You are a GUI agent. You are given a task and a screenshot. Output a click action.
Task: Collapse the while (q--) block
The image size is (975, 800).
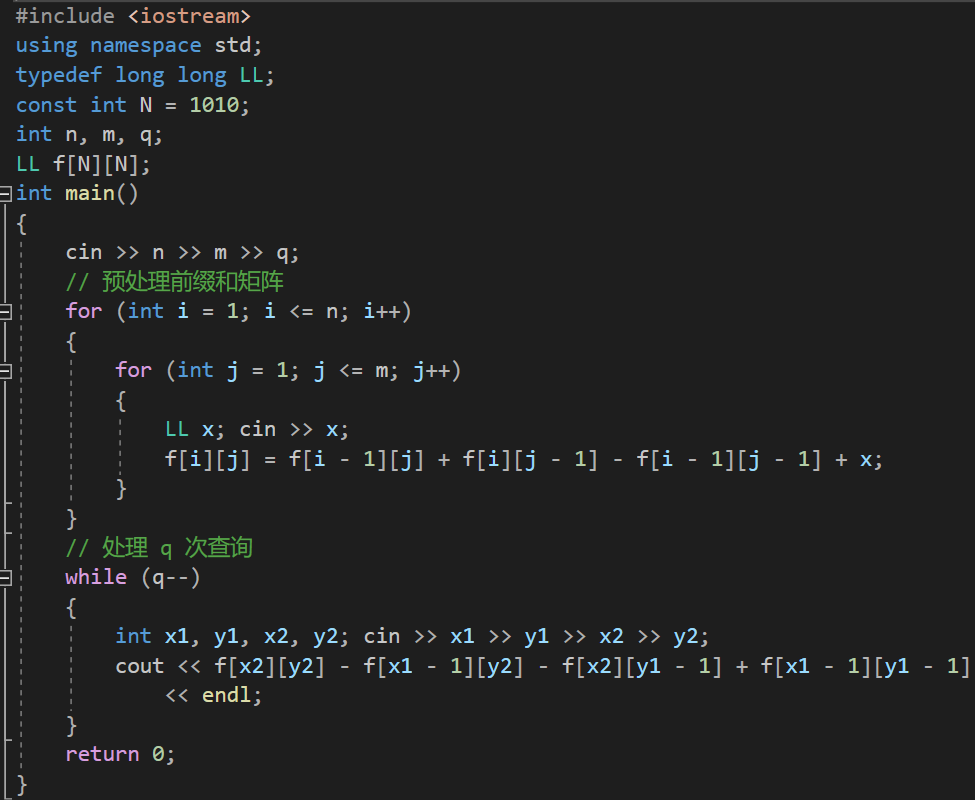pyautogui.click(x=6, y=578)
